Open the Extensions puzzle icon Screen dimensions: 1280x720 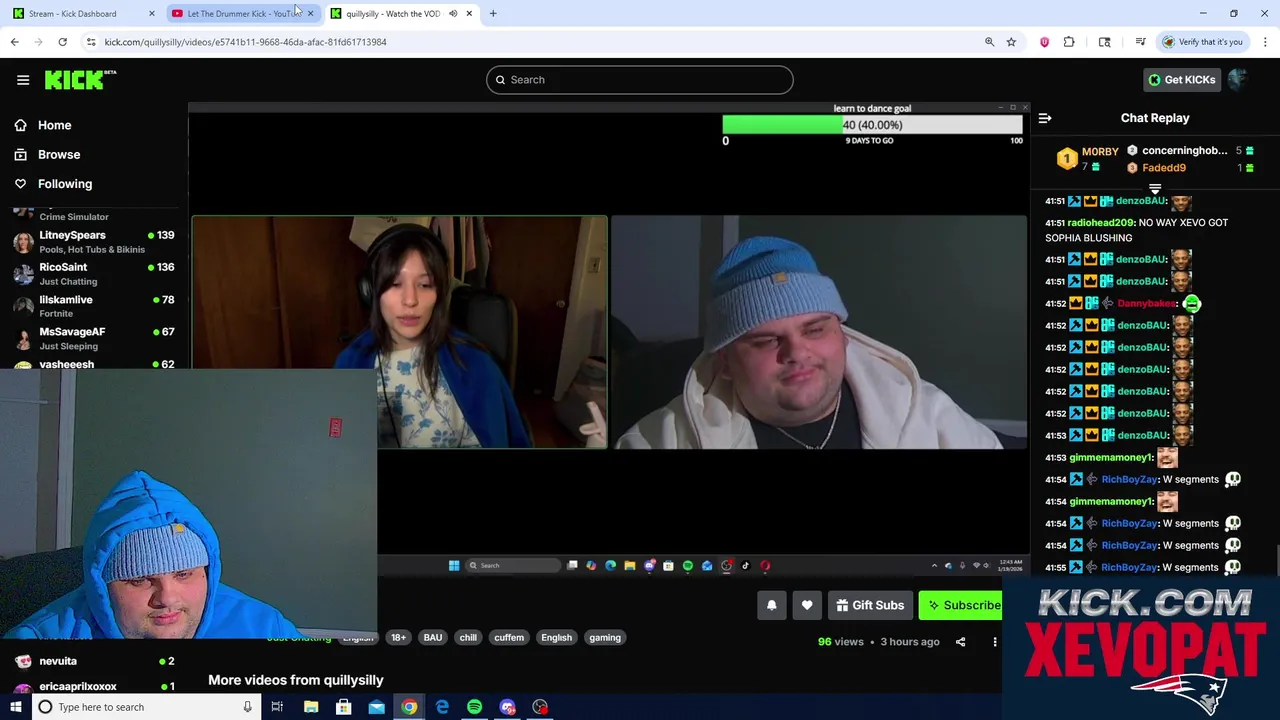[1069, 42]
